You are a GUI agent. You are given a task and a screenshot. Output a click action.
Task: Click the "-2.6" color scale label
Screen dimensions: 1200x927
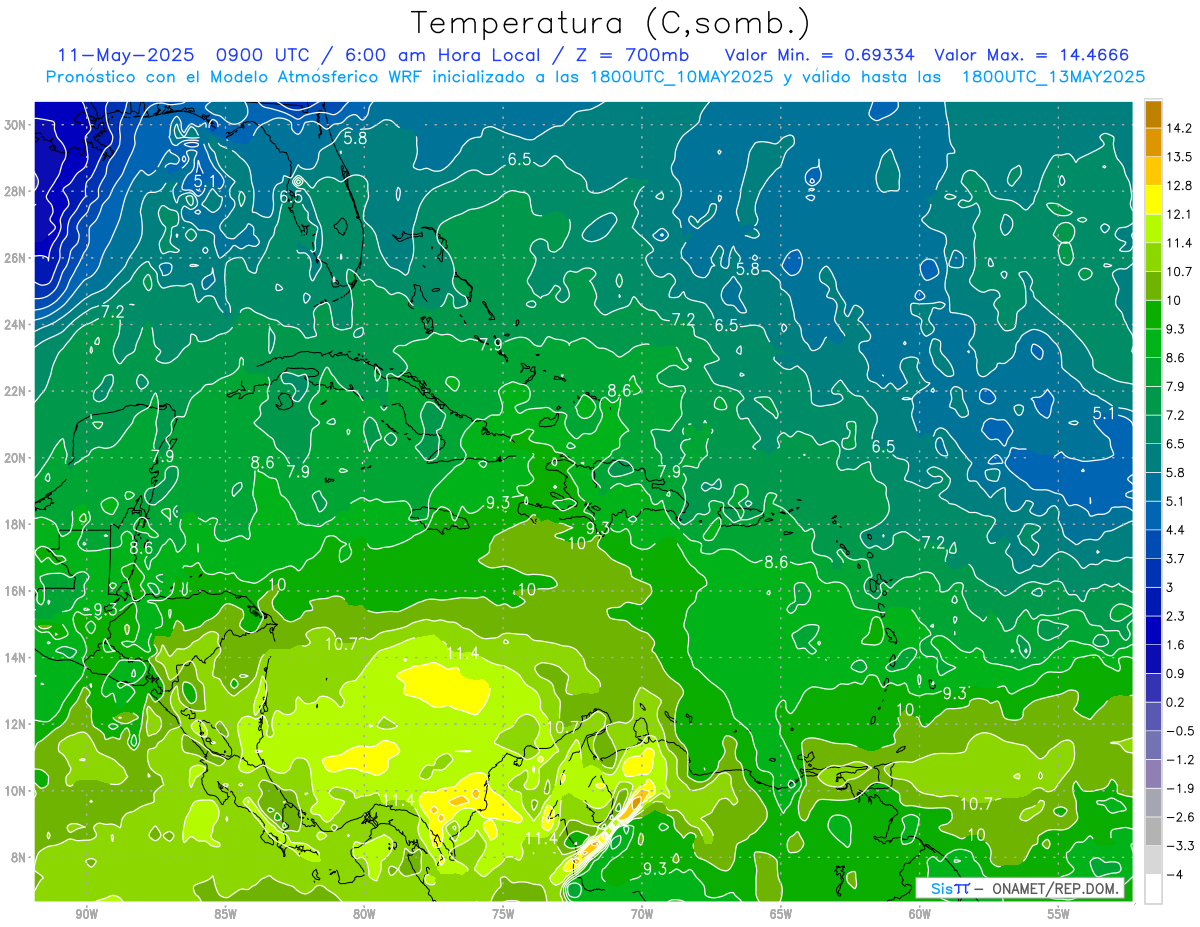1179,817
